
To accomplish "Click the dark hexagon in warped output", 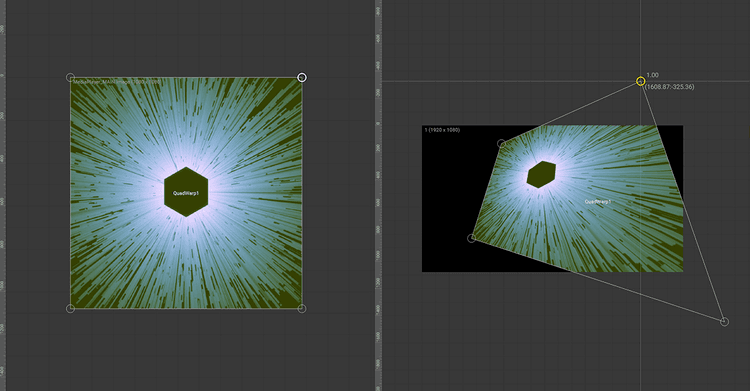I will pyautogui.click(x=541, y=175).
